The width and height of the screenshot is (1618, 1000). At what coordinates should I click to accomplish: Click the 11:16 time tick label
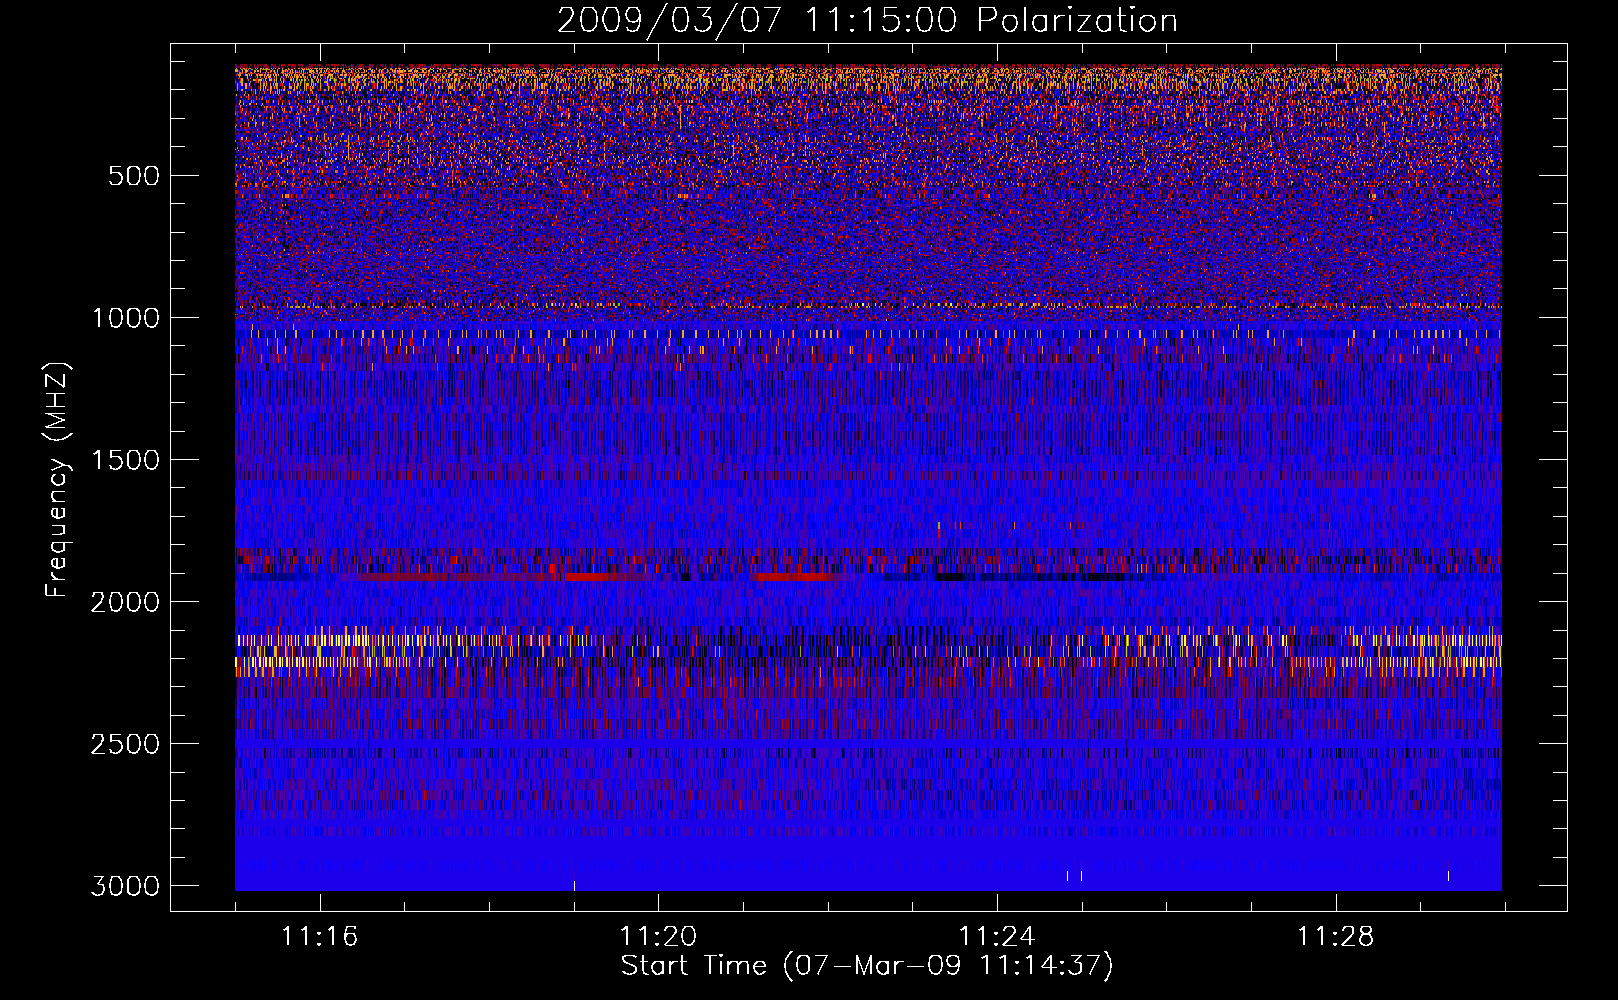(319, 937)
